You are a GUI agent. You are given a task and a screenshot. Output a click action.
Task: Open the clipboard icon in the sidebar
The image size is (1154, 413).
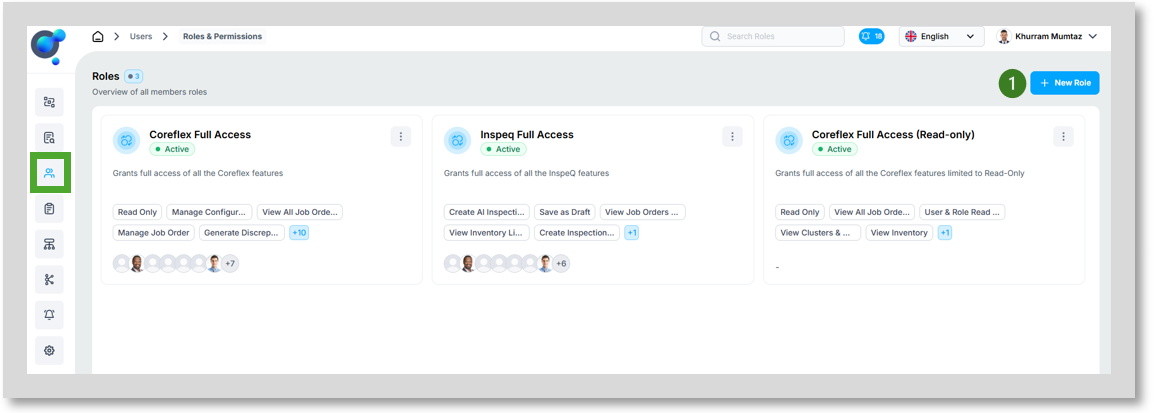(x=49, y=209)
